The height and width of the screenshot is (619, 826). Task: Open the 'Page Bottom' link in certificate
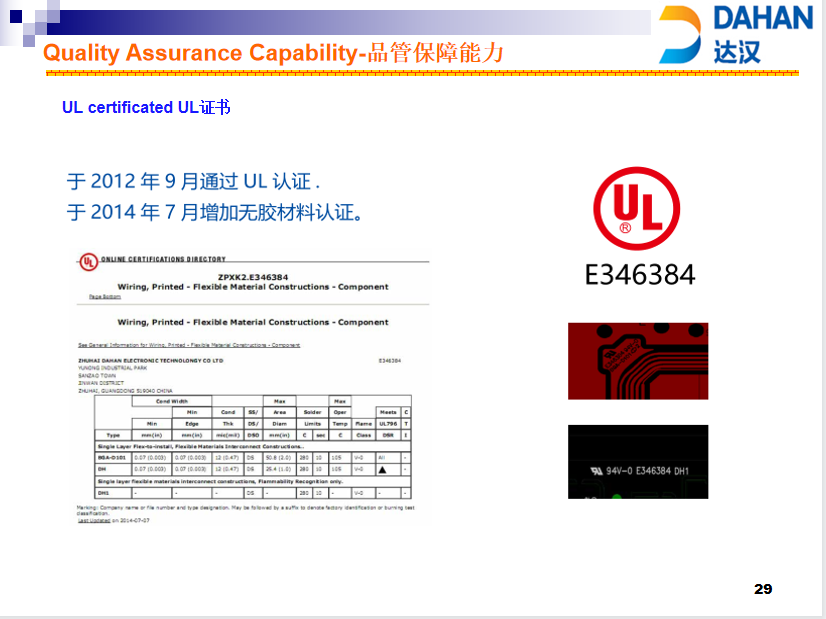coord(104,297)
